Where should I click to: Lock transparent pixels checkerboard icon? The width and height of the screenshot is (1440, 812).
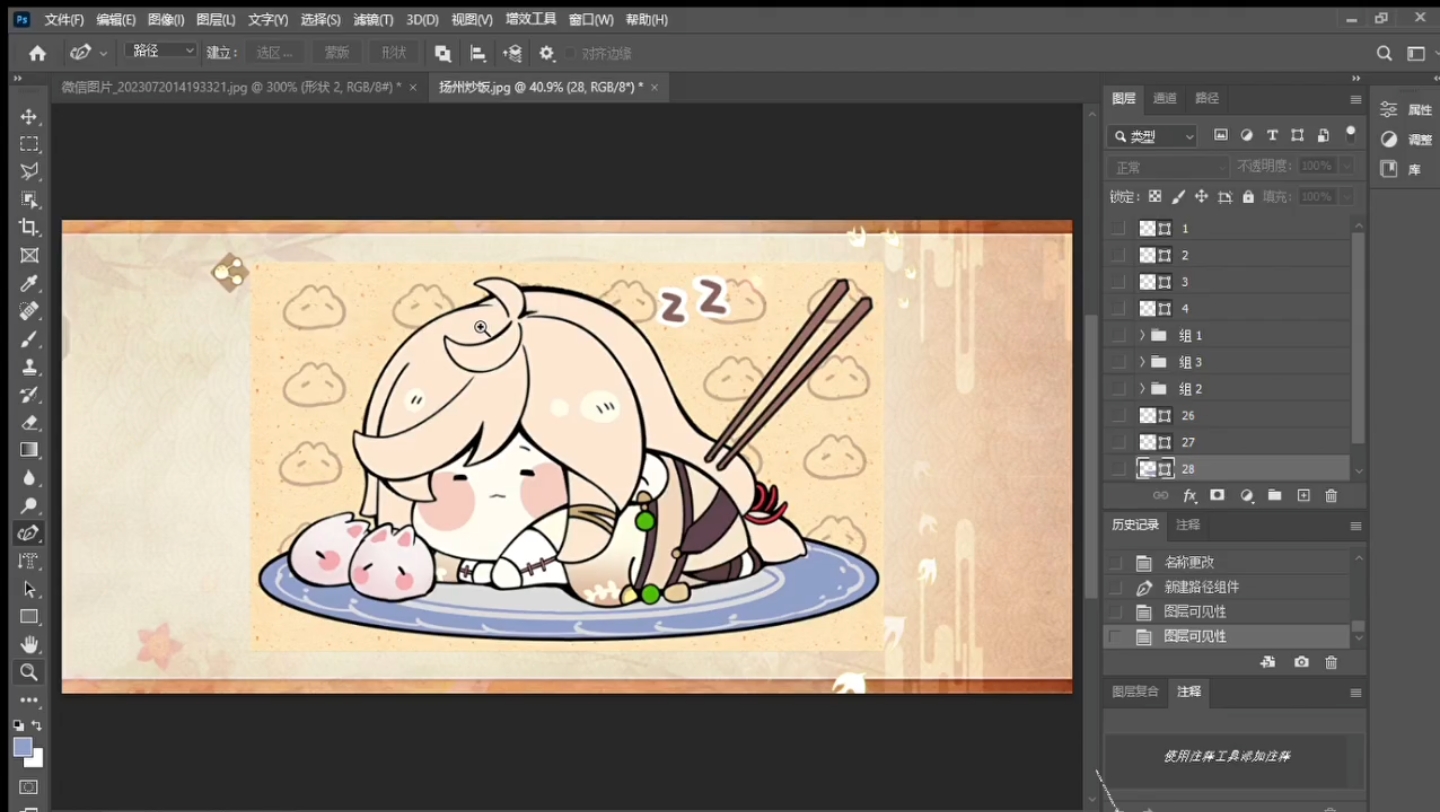tap(1155, 197)
